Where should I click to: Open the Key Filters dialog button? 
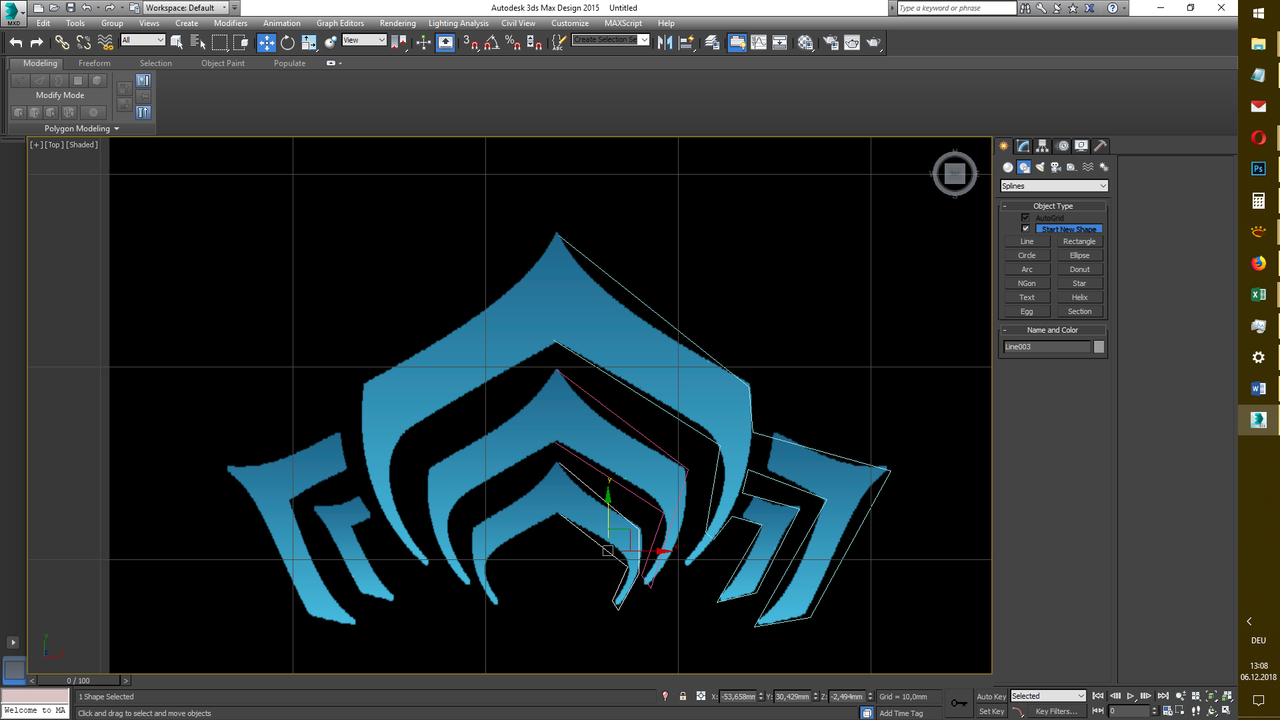click(x=1056, y=711)
